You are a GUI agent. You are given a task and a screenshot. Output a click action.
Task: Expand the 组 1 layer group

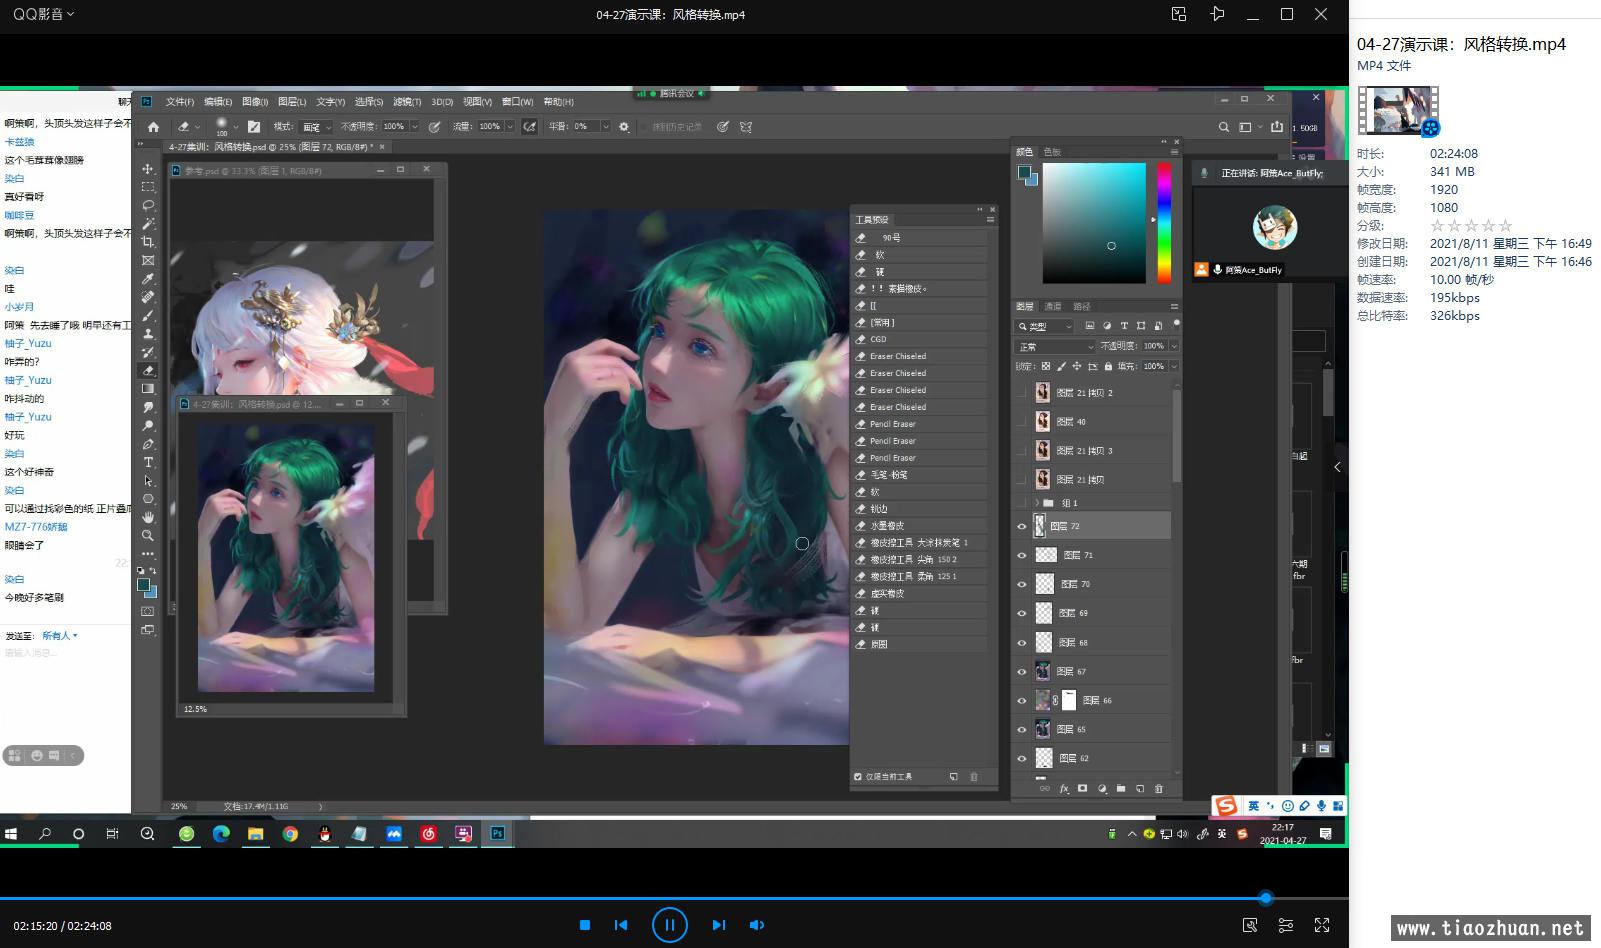tap(1036, 503)
